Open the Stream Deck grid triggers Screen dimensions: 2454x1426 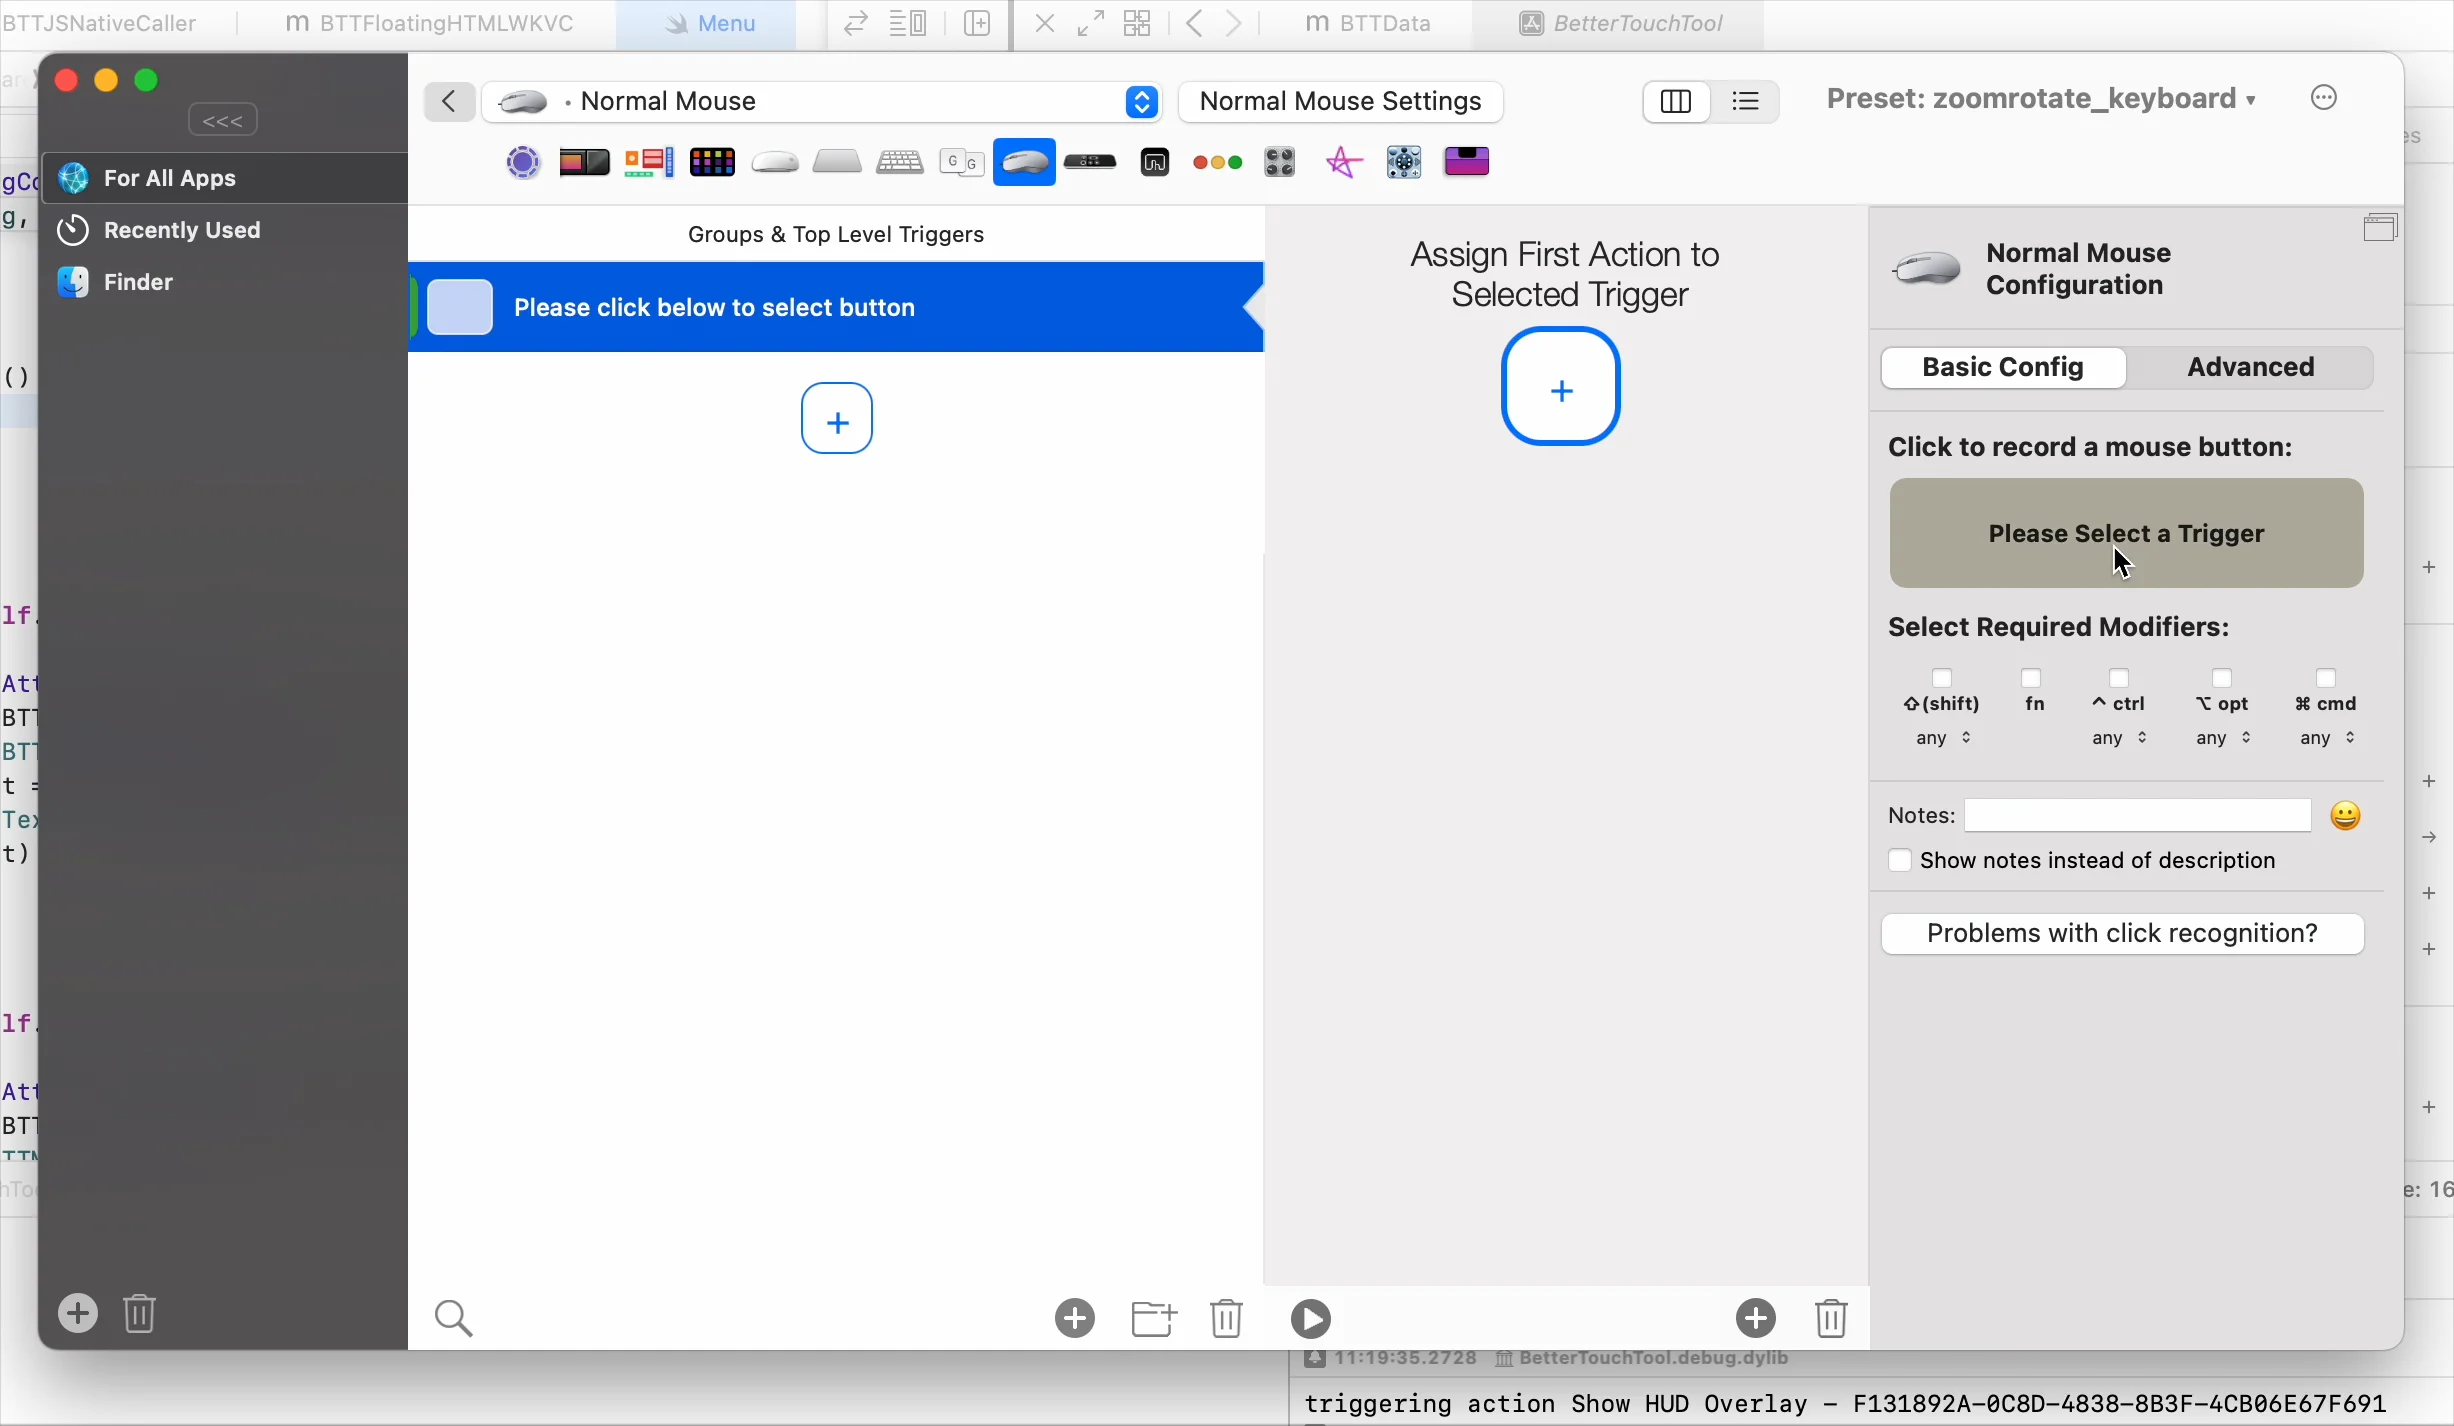[713, 162]
